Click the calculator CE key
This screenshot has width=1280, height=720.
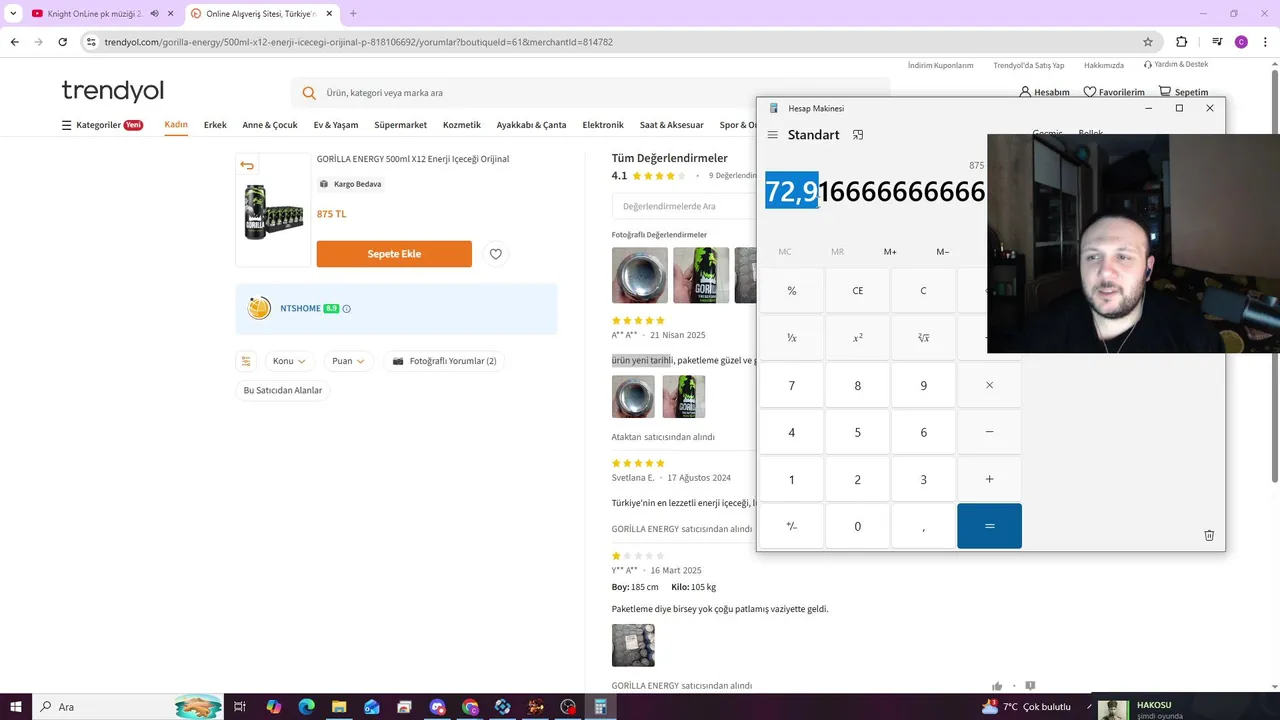coord(858,291)
